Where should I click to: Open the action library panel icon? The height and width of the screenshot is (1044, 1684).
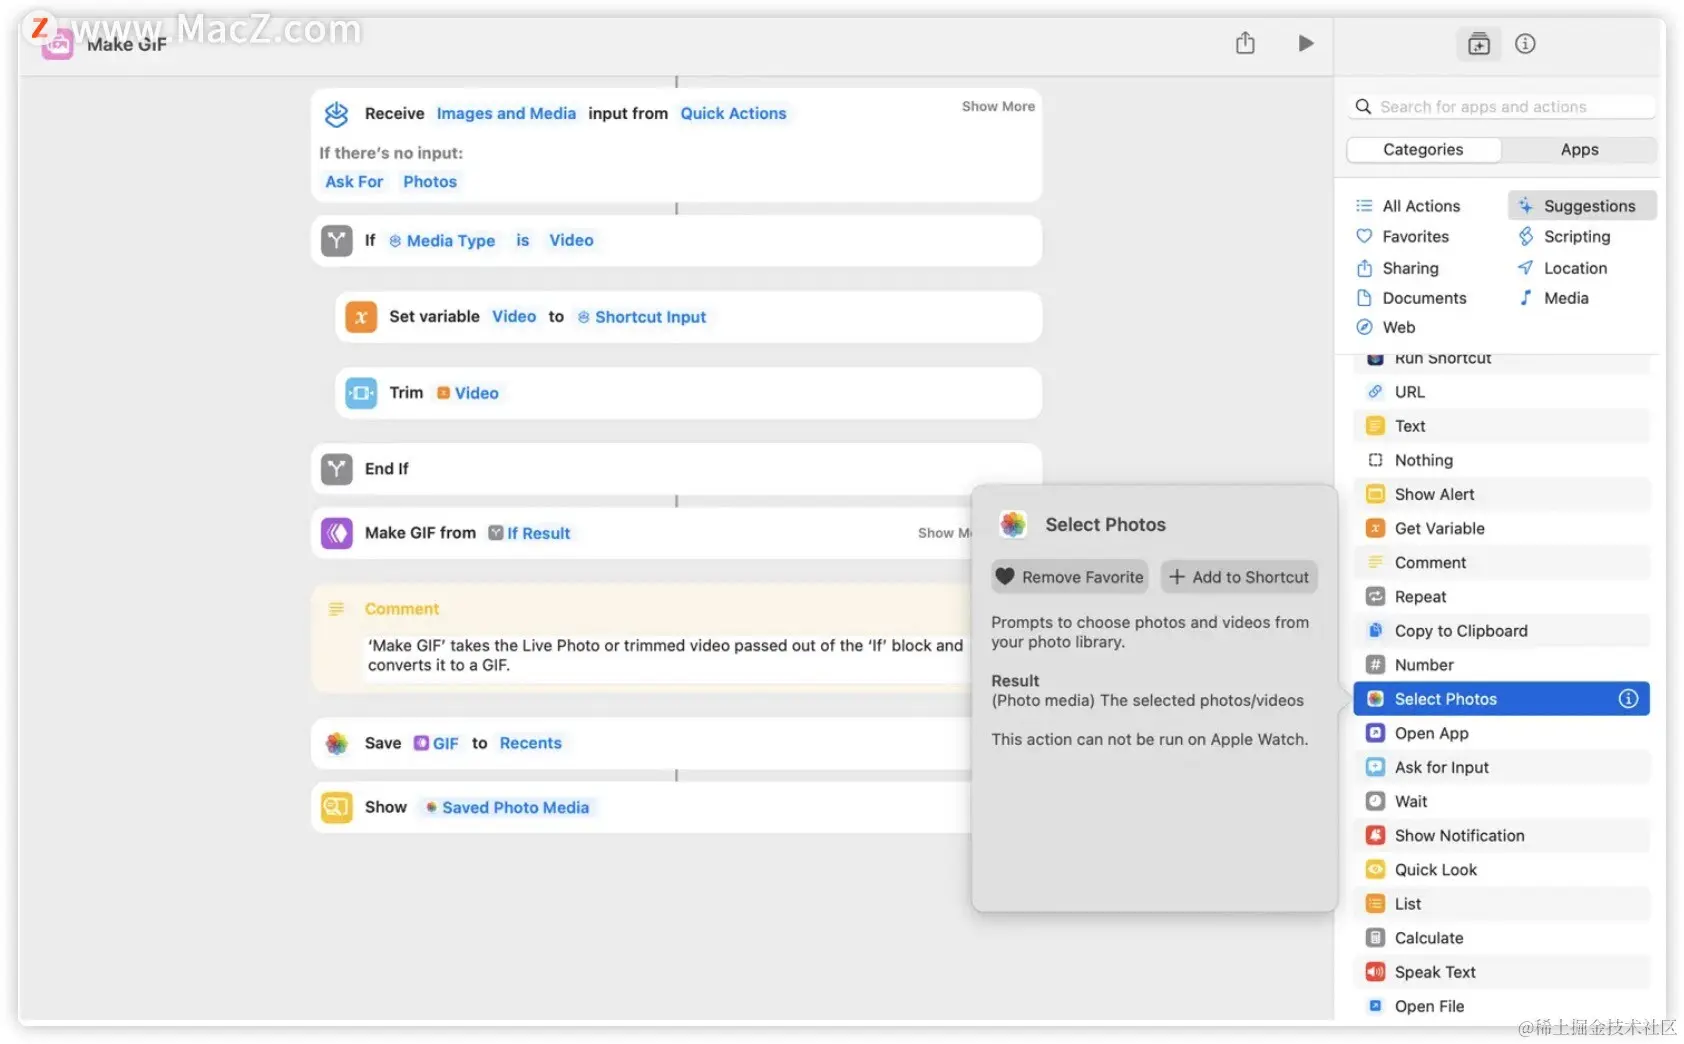coord(1478,44)
